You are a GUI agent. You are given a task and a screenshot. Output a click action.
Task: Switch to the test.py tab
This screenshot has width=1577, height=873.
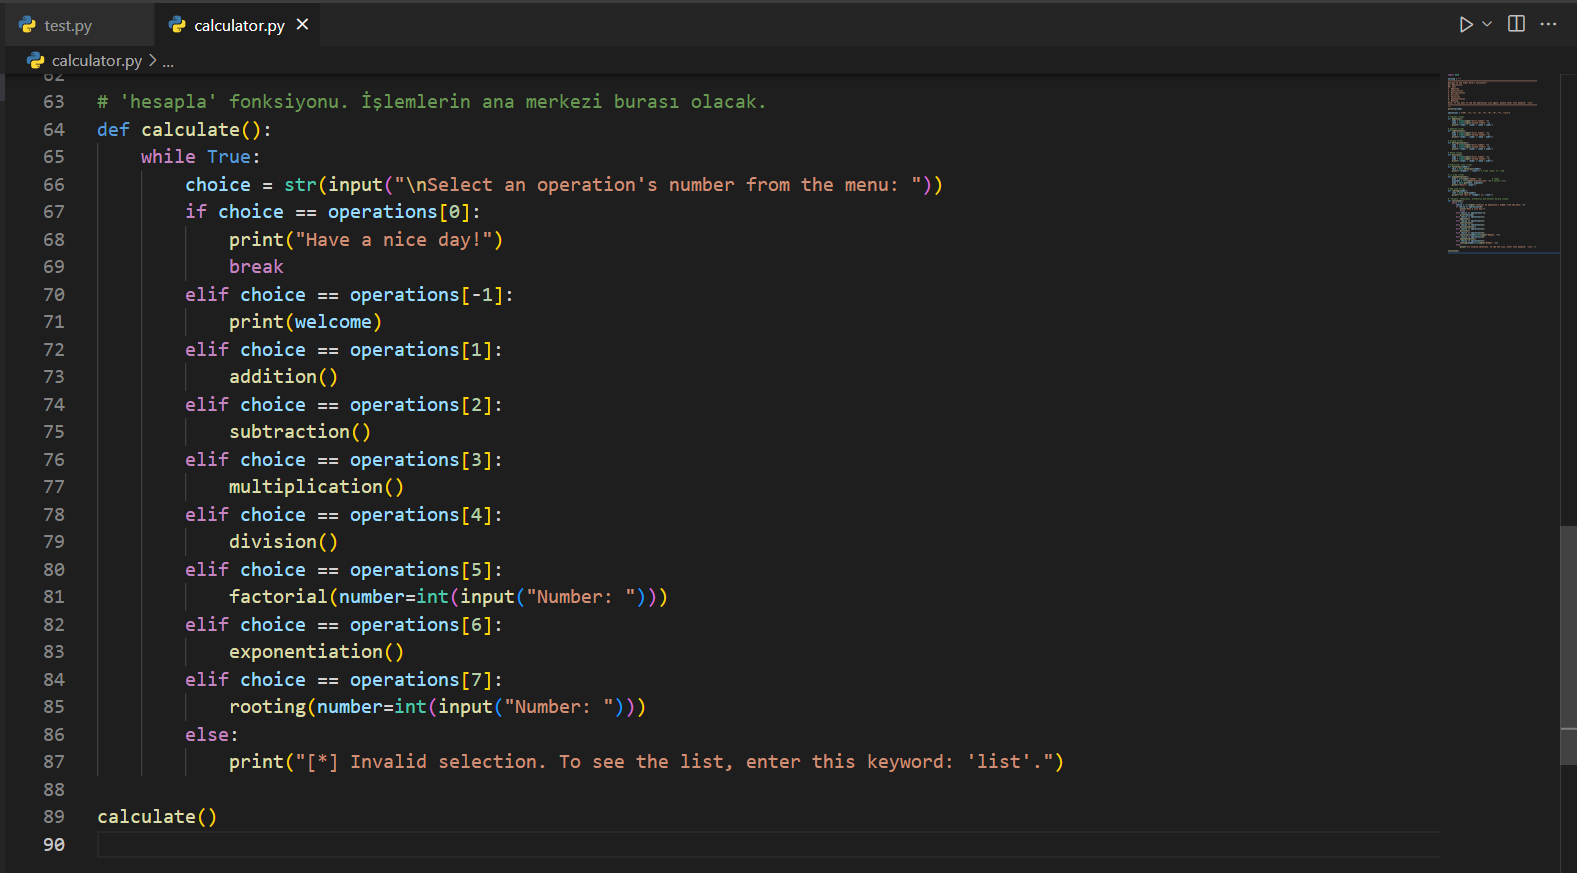[x=68, y=25]
